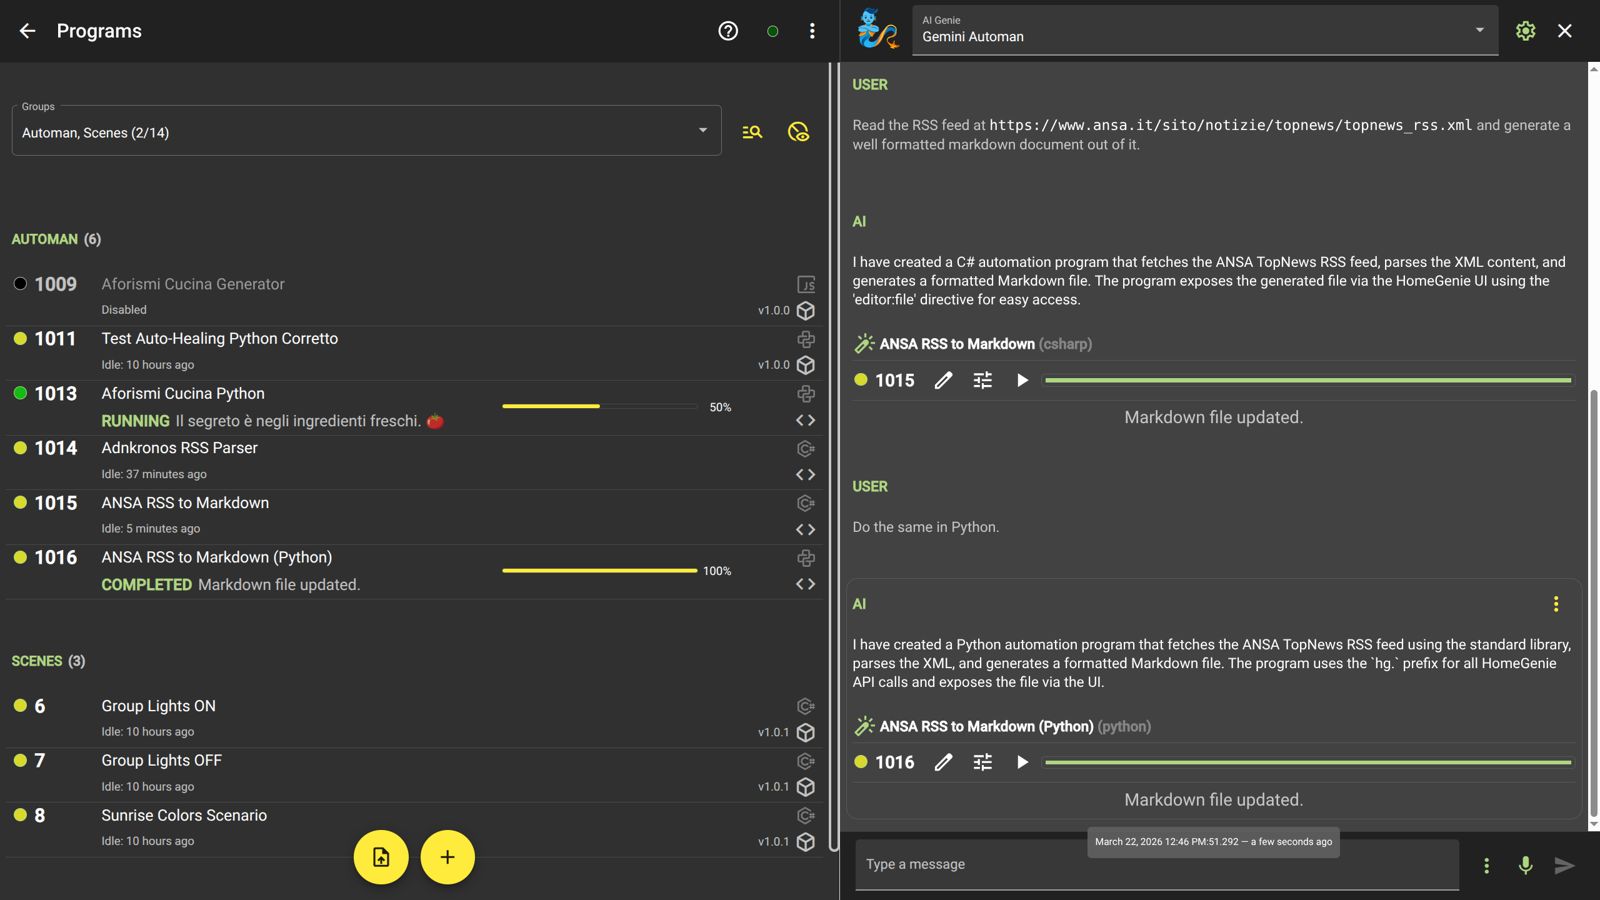This screenshot has height=900, width=1600.
Task: Click the help question mark icon
Action: (728, 31)
